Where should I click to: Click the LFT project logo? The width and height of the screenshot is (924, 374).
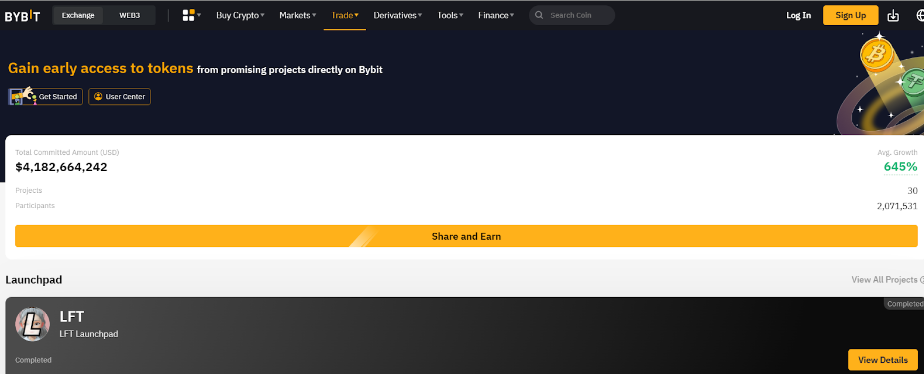click(32, 323)
